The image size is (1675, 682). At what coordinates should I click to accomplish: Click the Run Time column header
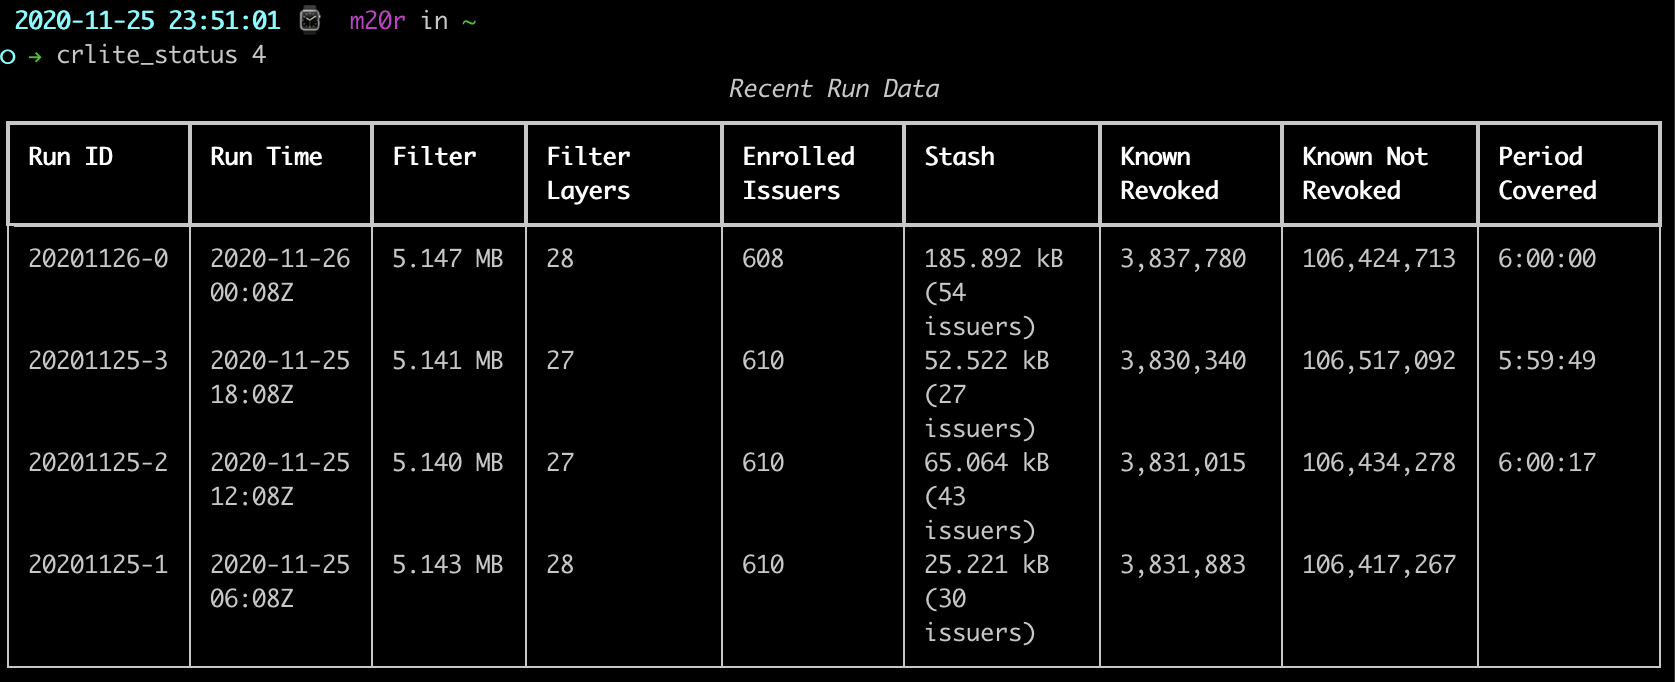click(x=266, y=157)
